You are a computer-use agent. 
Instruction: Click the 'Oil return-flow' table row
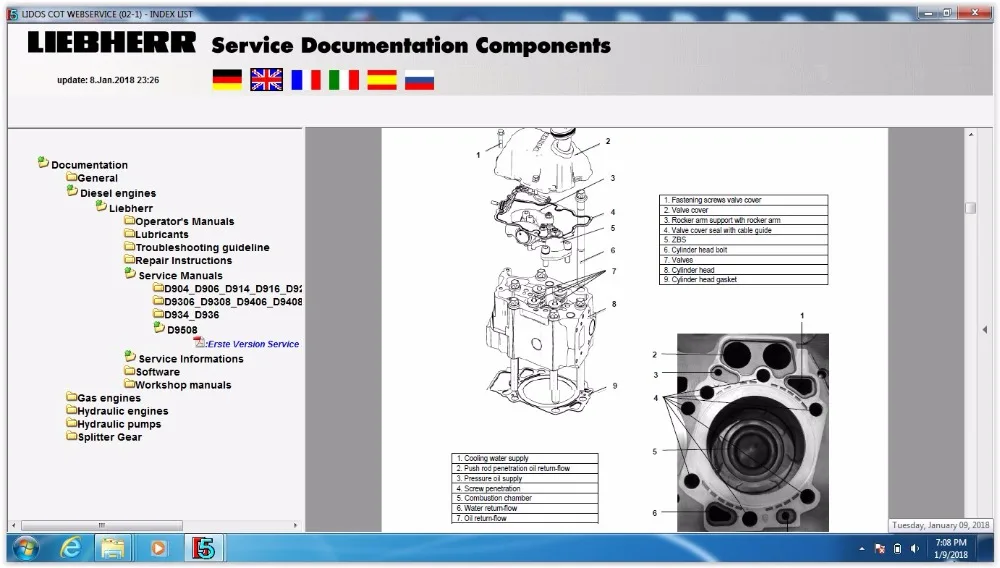pyautogui.click(x=524, y=518)
